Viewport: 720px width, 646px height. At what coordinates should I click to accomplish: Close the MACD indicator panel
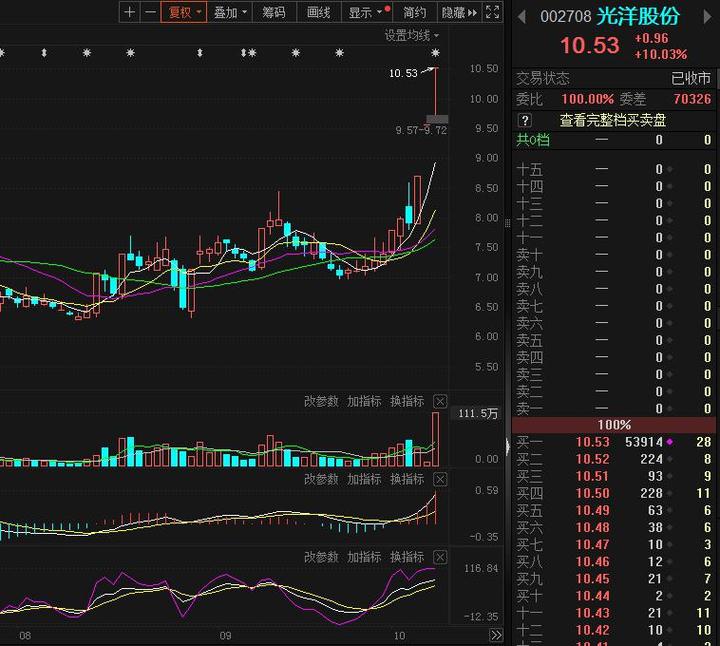coord(440,479)
